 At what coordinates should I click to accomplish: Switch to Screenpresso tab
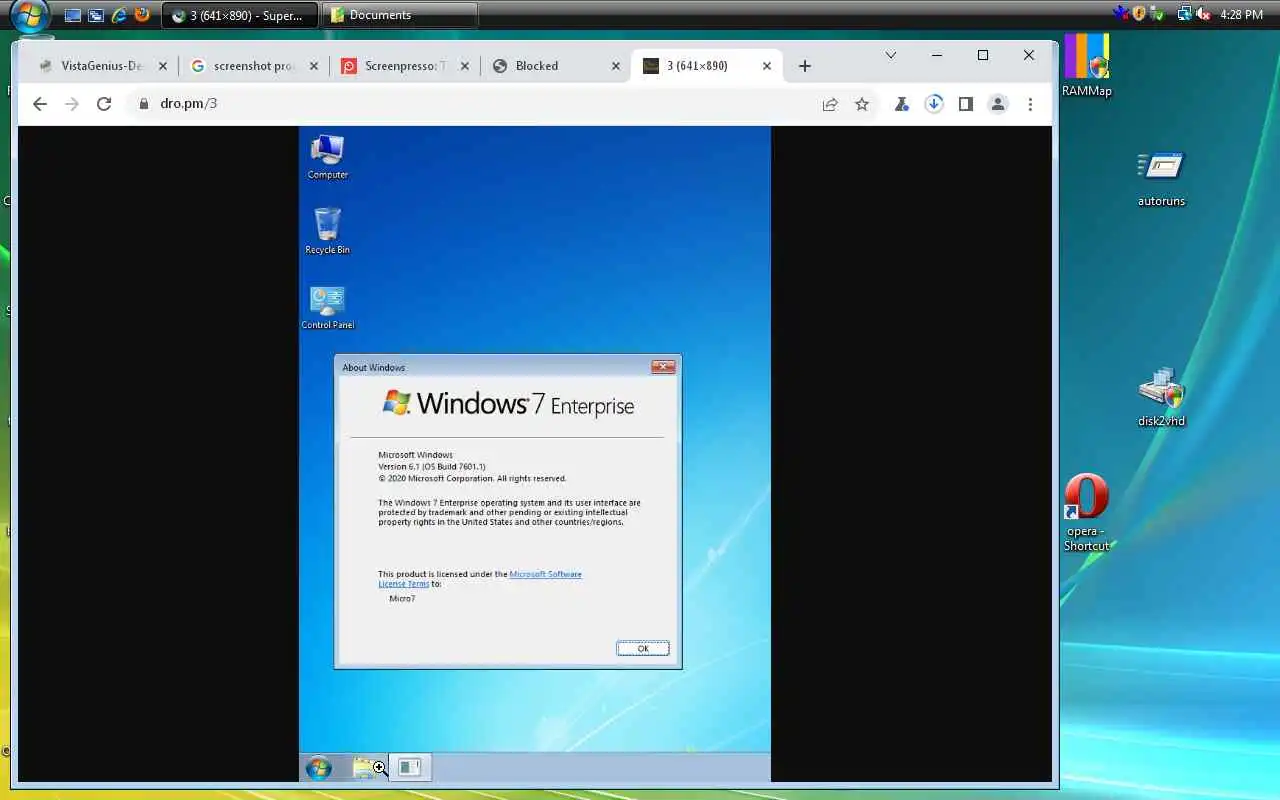pyautogui.click(x=405, y=66)
